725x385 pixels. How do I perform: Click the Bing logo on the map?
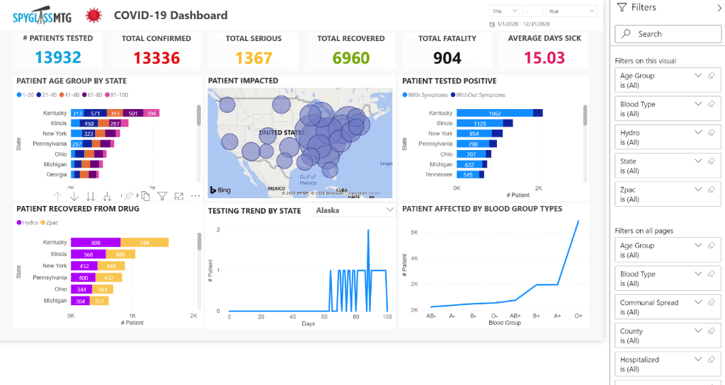220,190
